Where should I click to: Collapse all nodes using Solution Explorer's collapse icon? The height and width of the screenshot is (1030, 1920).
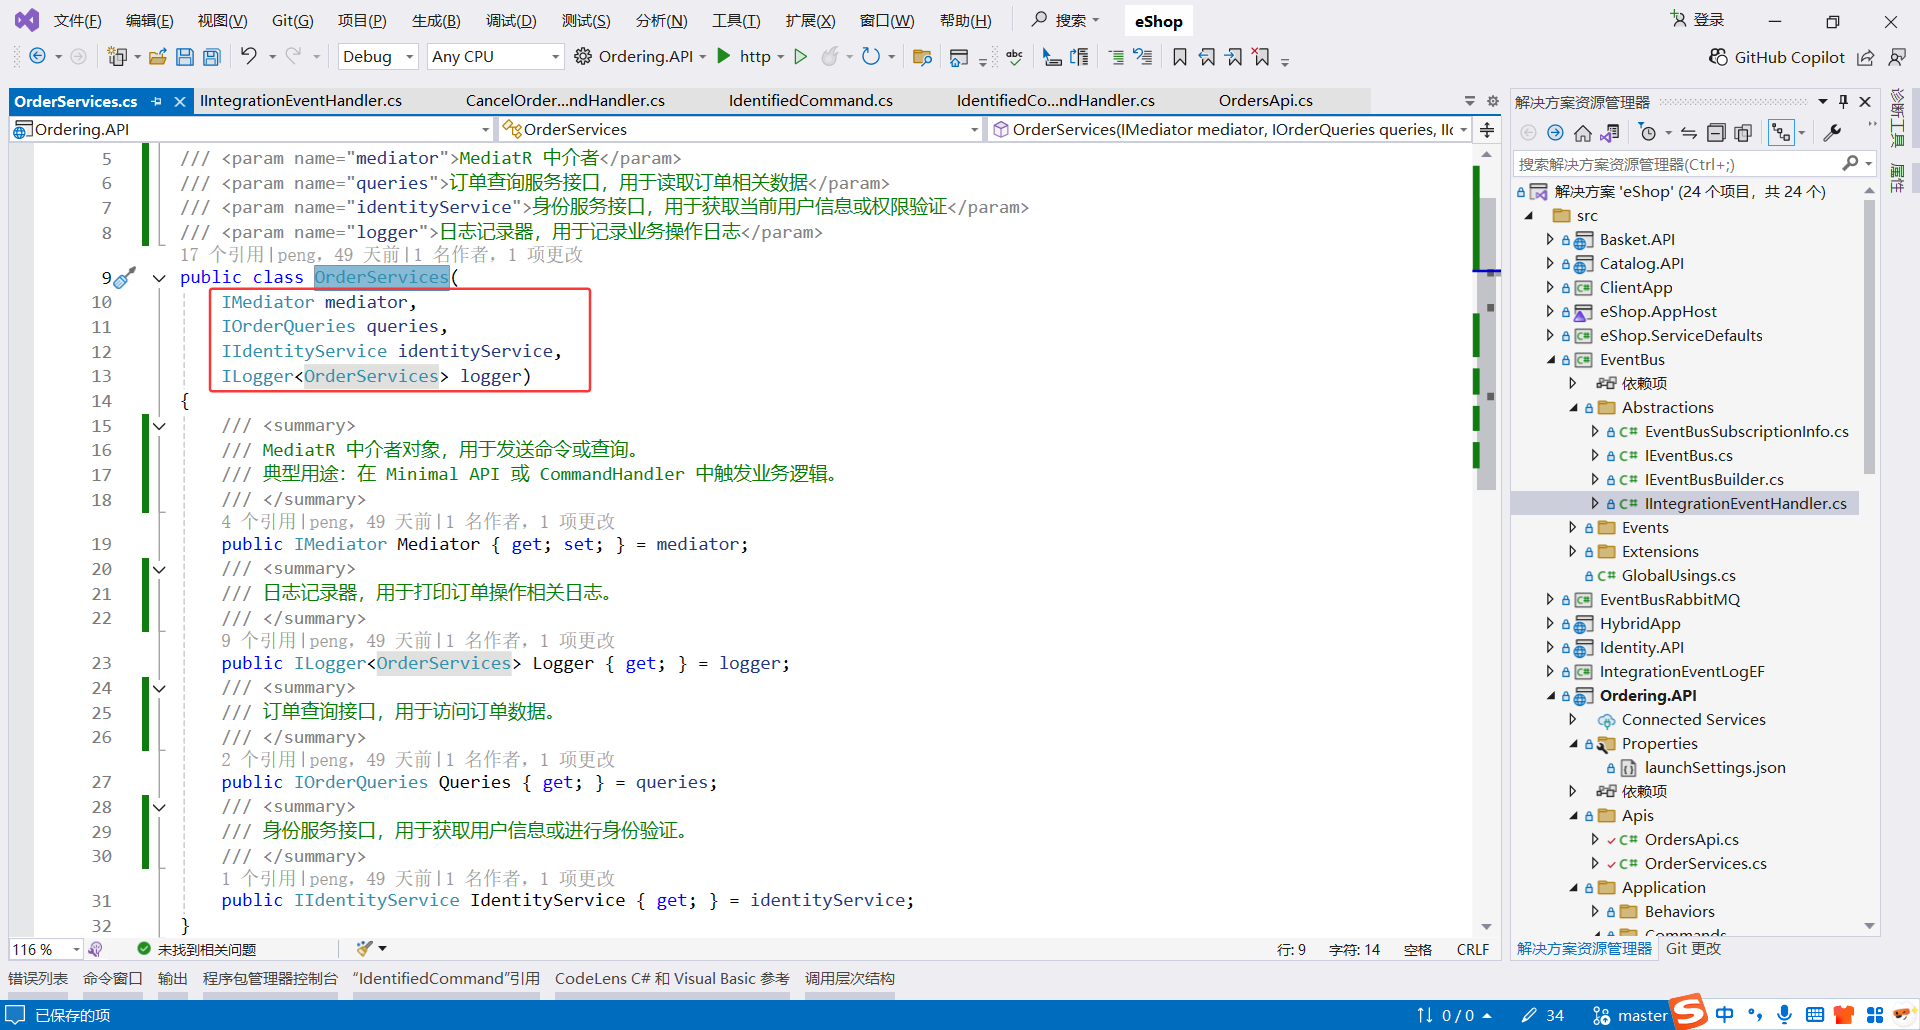(1716, 132)
